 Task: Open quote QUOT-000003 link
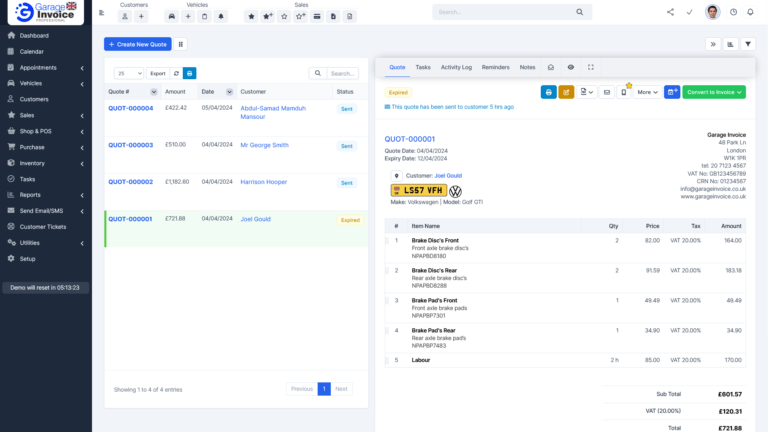131,145
